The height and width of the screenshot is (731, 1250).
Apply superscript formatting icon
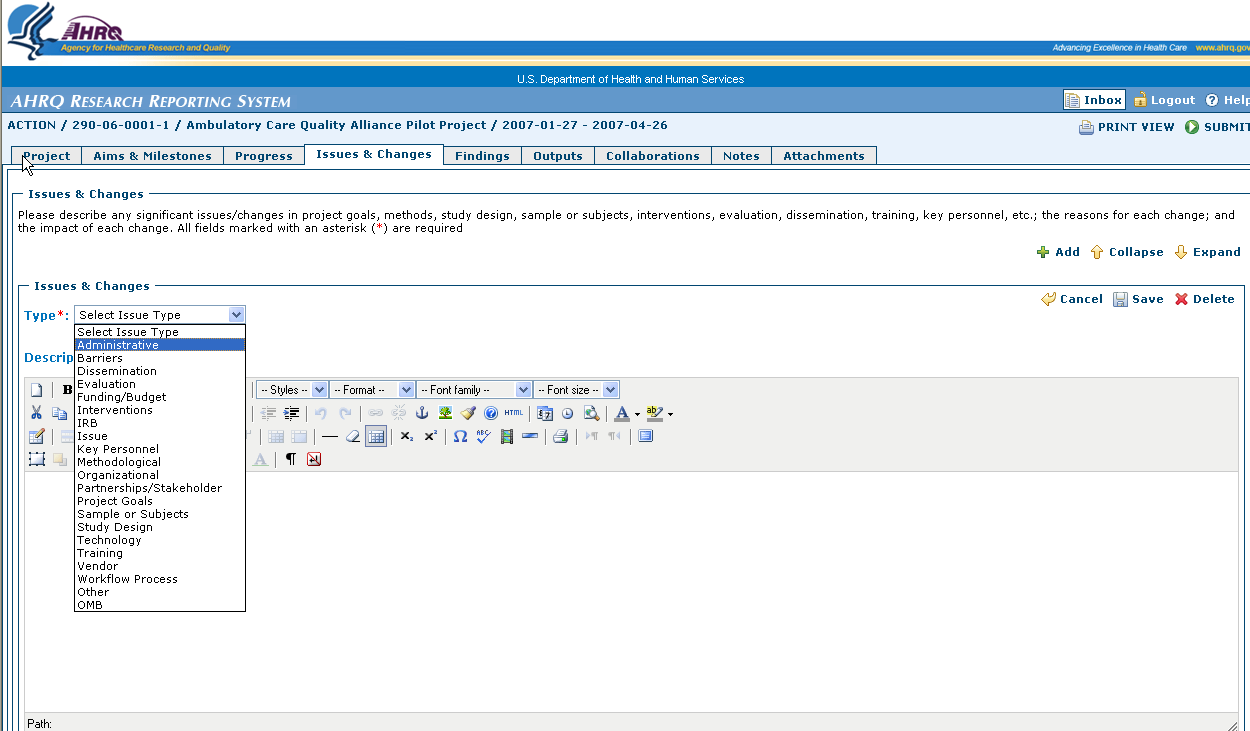430,436
